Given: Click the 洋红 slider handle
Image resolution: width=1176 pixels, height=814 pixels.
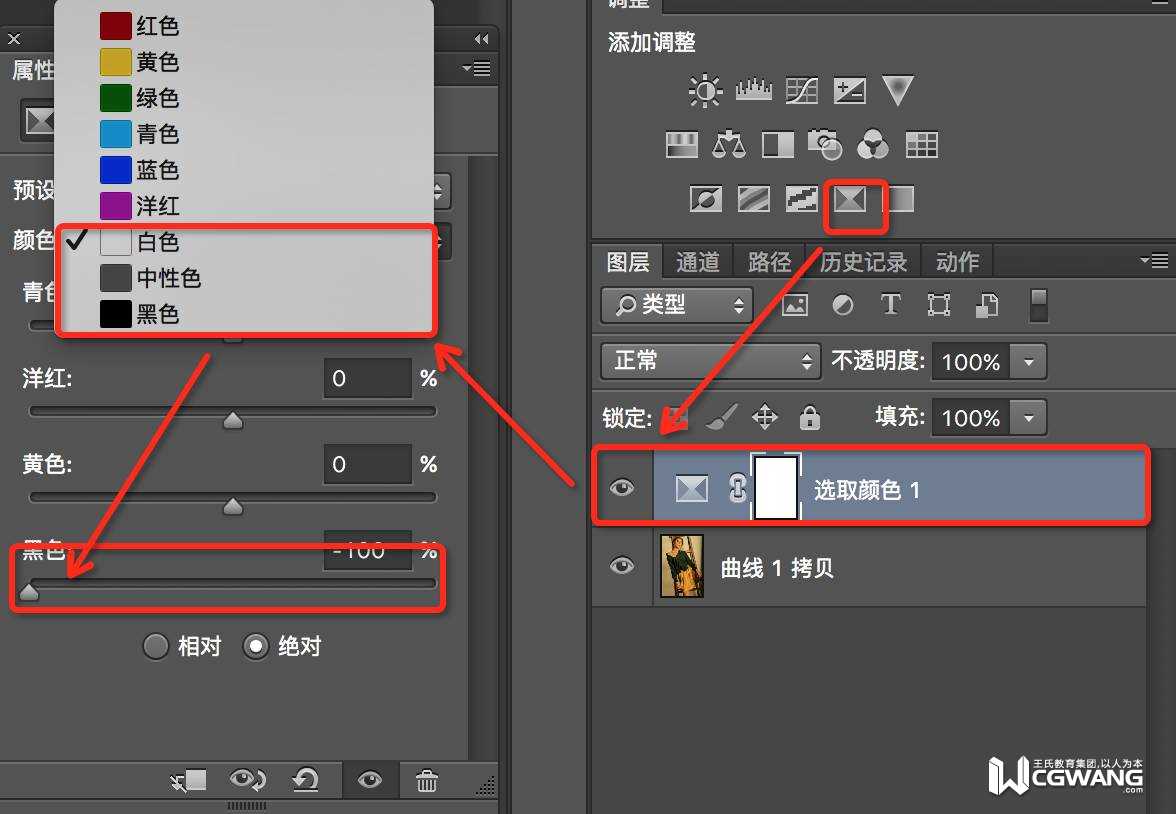Looking at the screenshot, I should tap(233, 419).
